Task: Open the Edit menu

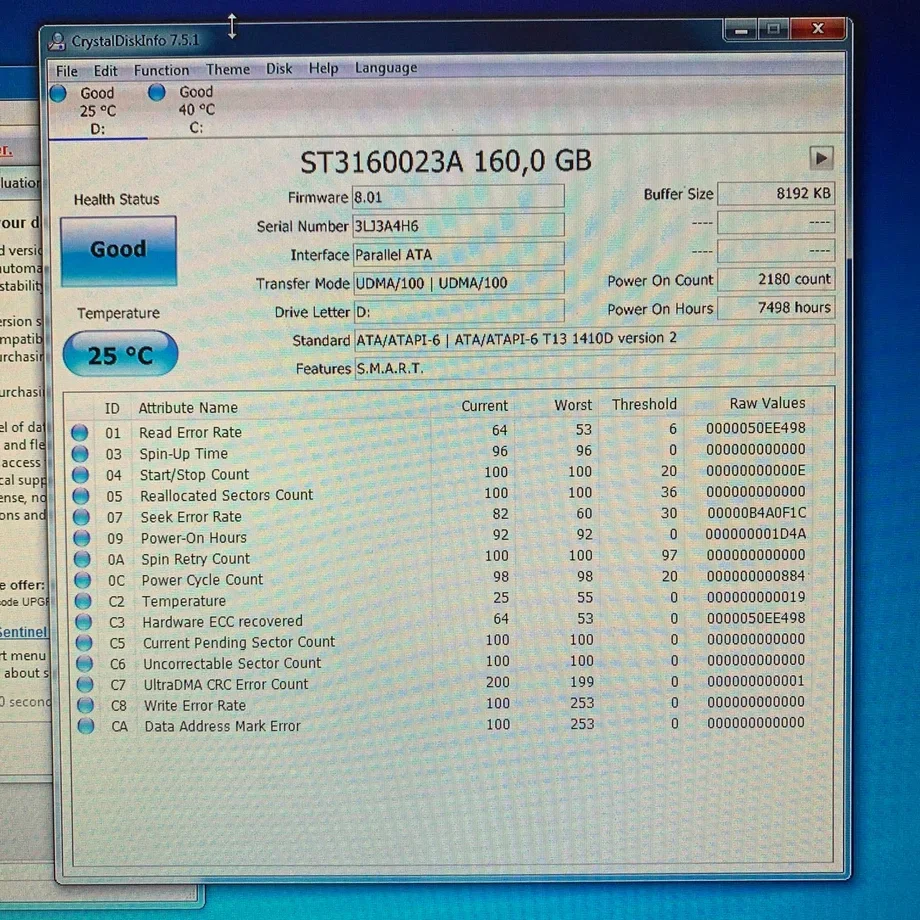Action: 106,71
